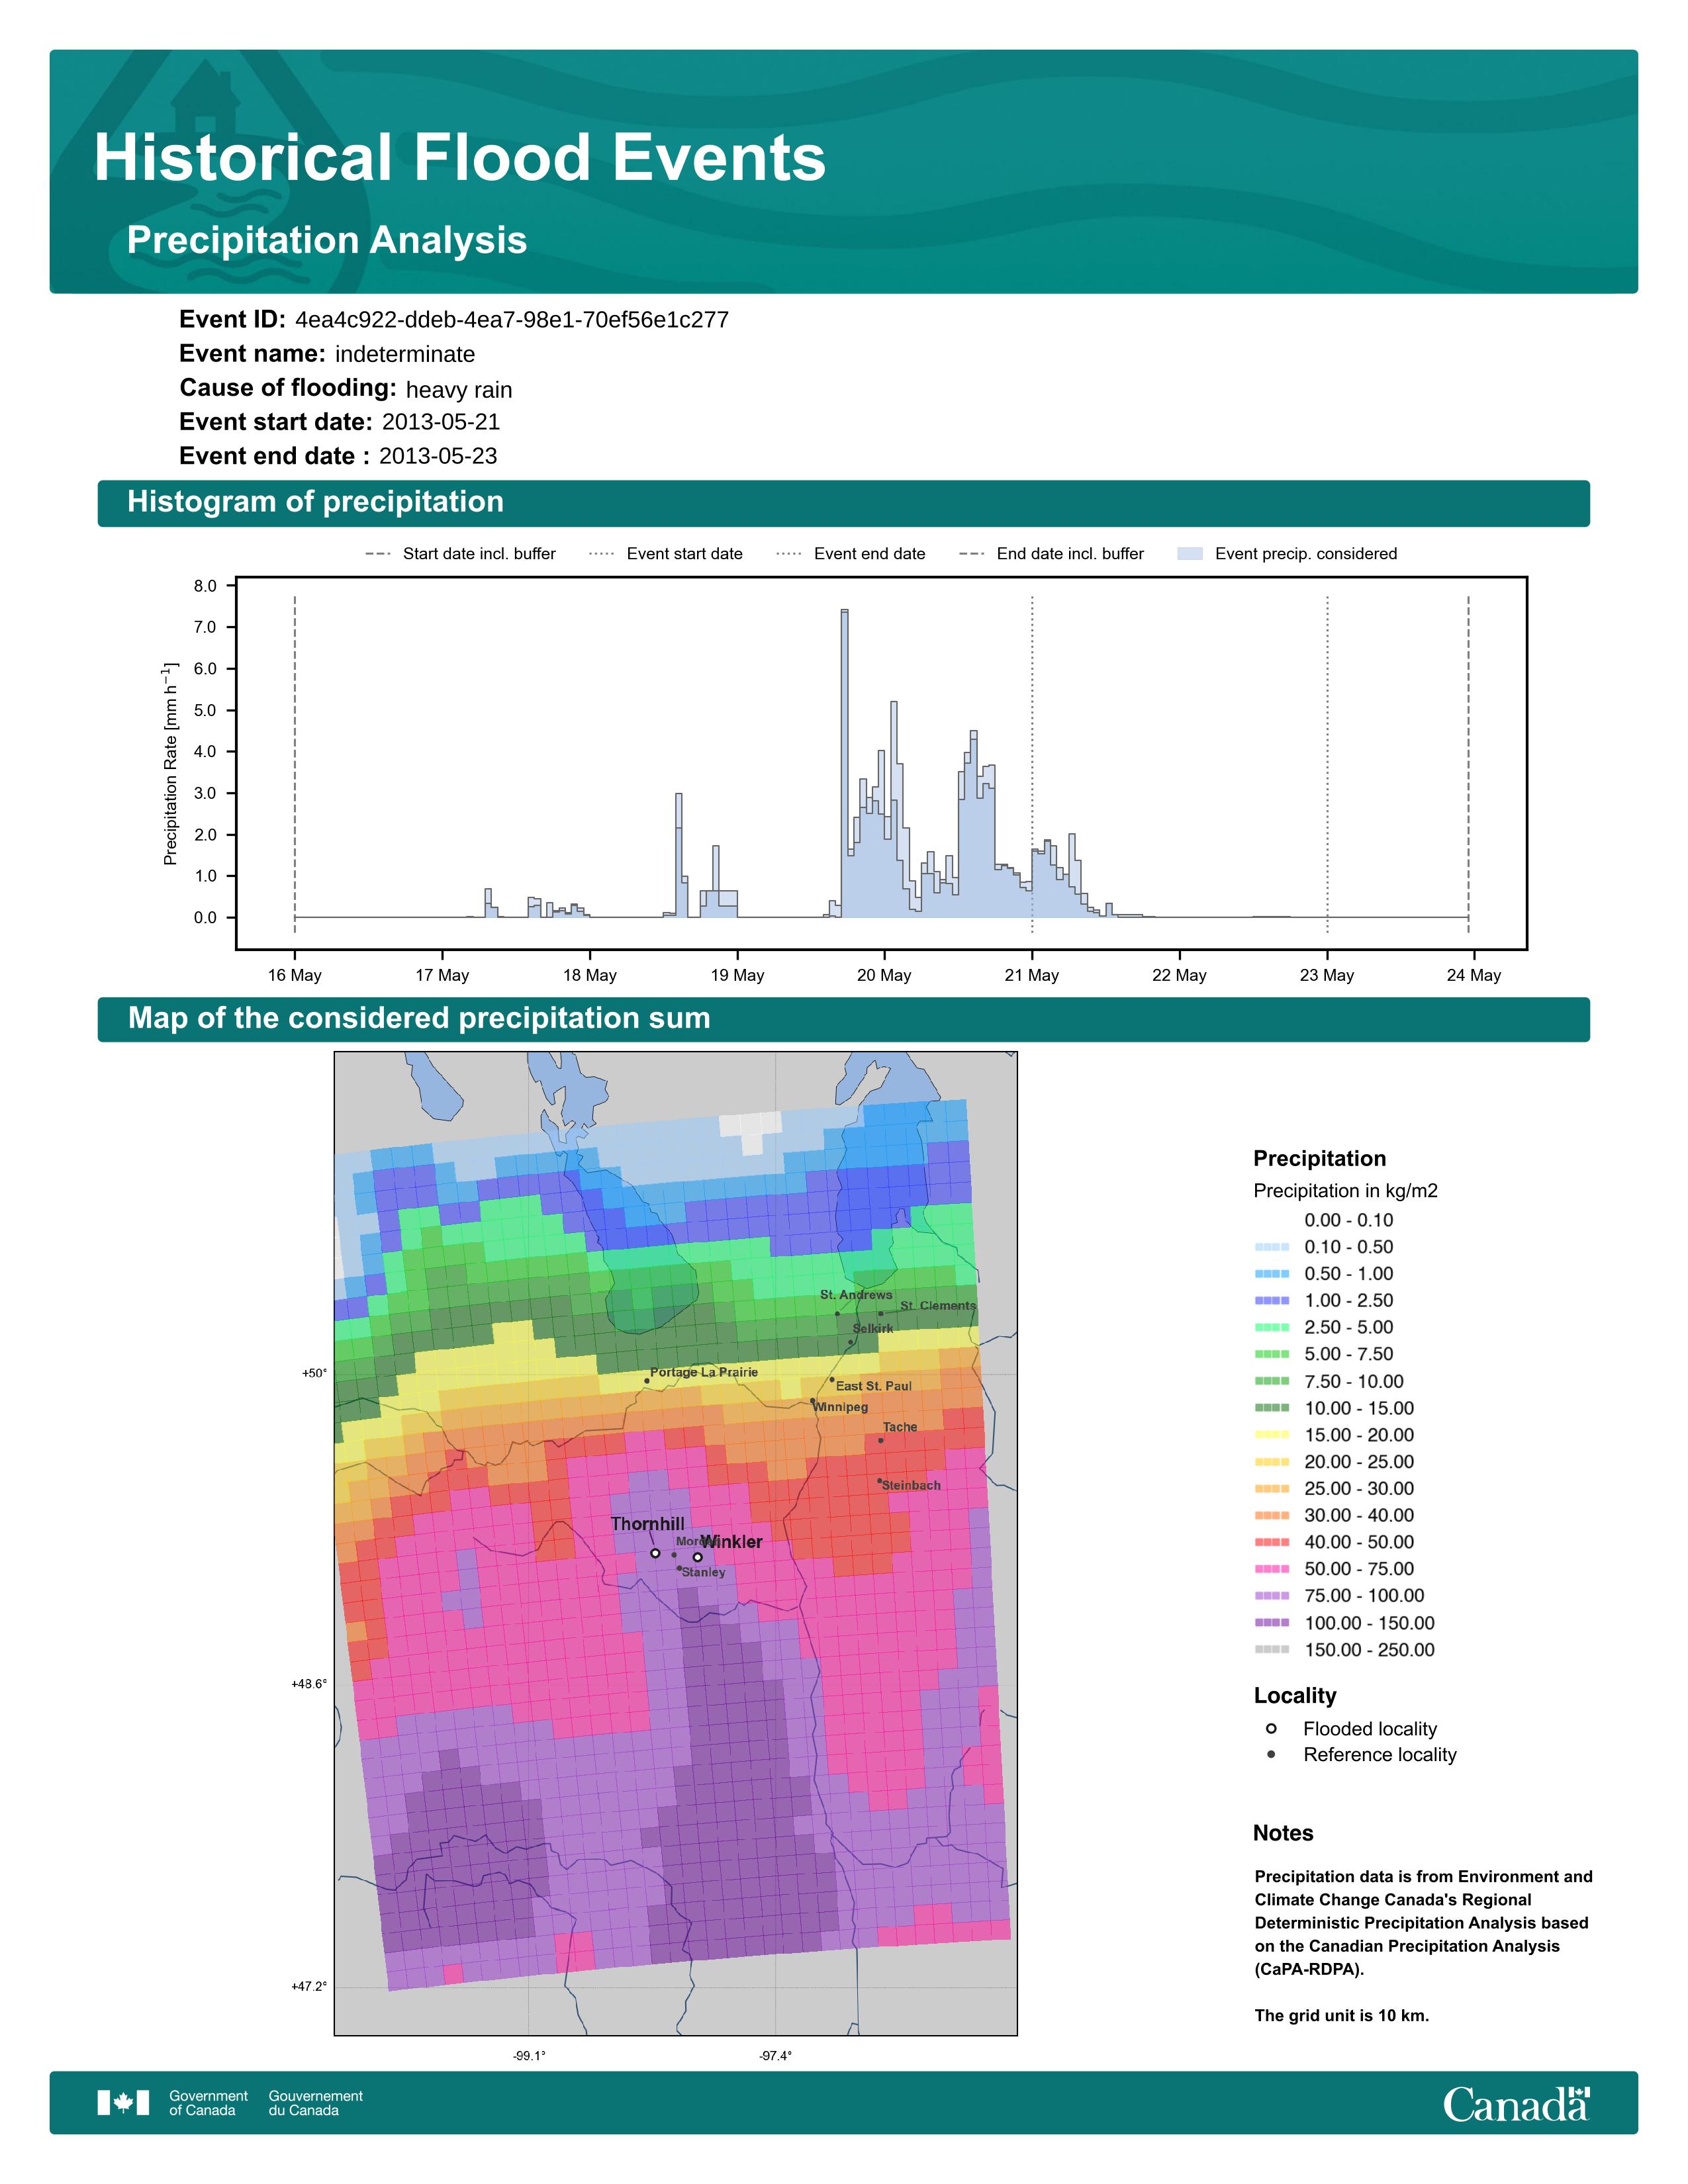Click the Steinbach reference locality dot
Viewport: 1688px width, 2184px height.
pyautogui.click(x=879, y=1481)
